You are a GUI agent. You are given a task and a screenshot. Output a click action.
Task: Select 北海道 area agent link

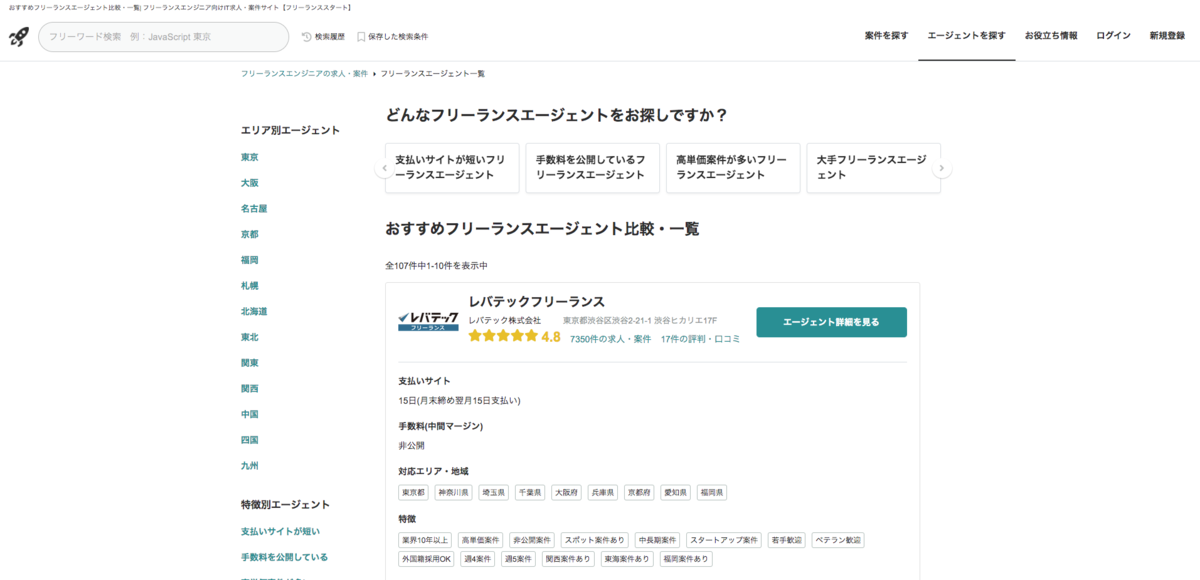pos(254,311)
